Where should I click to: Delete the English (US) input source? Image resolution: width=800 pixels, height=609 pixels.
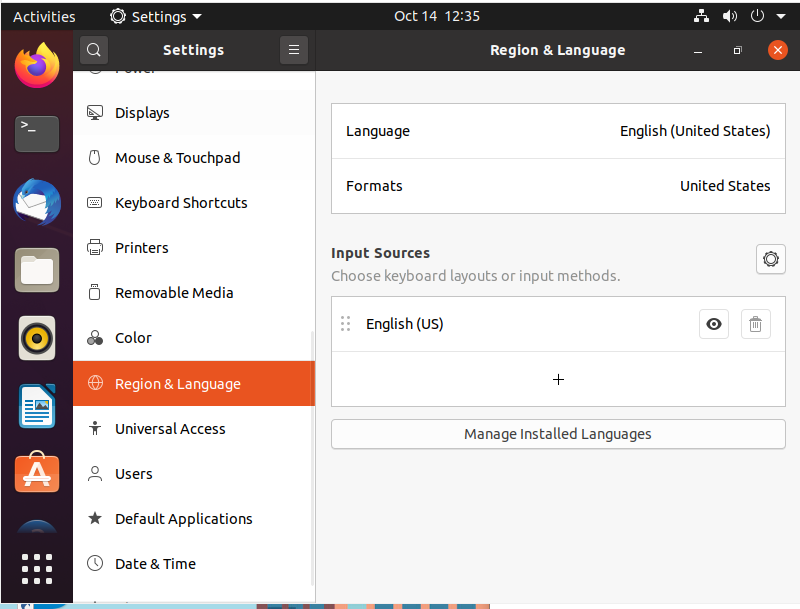click(x=755, y=324)
